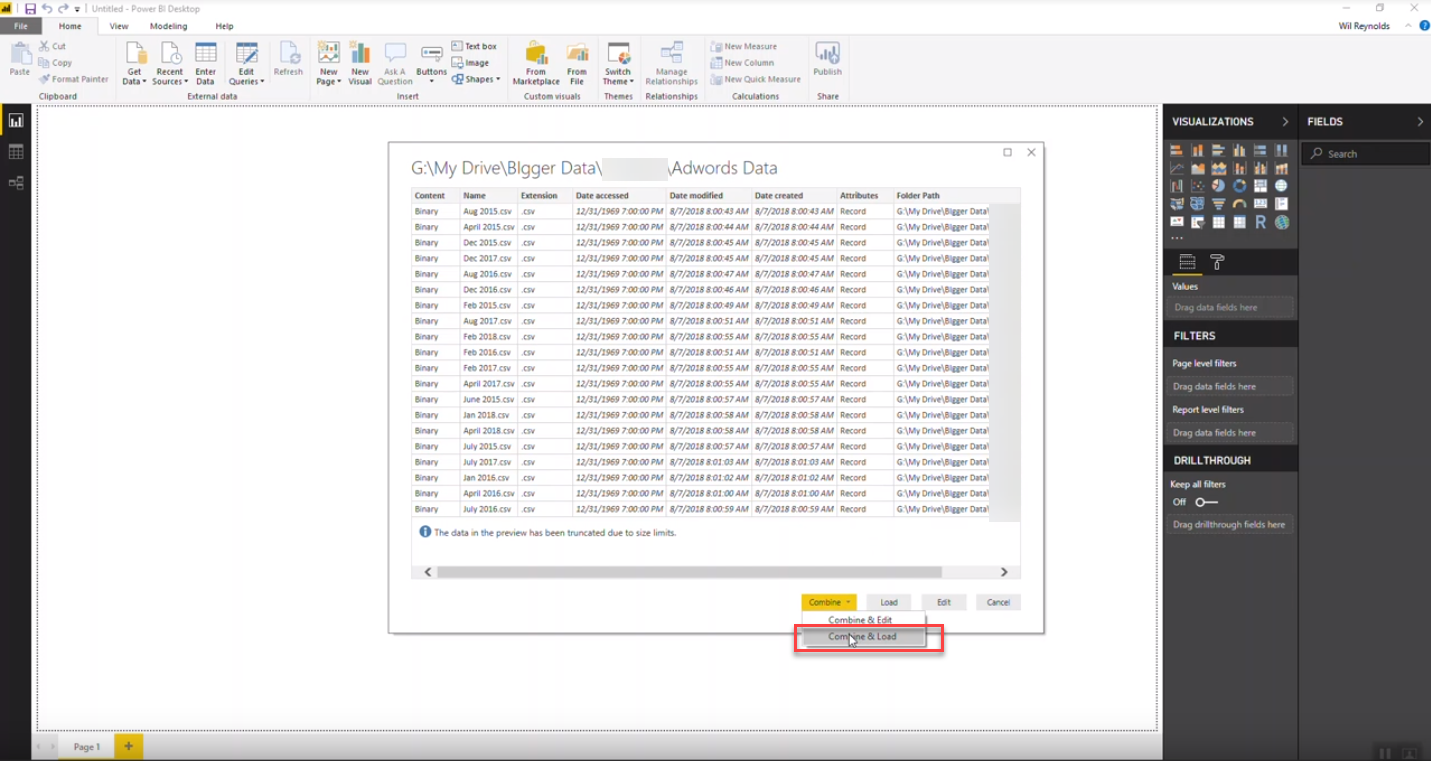Select the Line chart visual
Viewport: 1431px width, 761px height.
(x=1177, y=168)
